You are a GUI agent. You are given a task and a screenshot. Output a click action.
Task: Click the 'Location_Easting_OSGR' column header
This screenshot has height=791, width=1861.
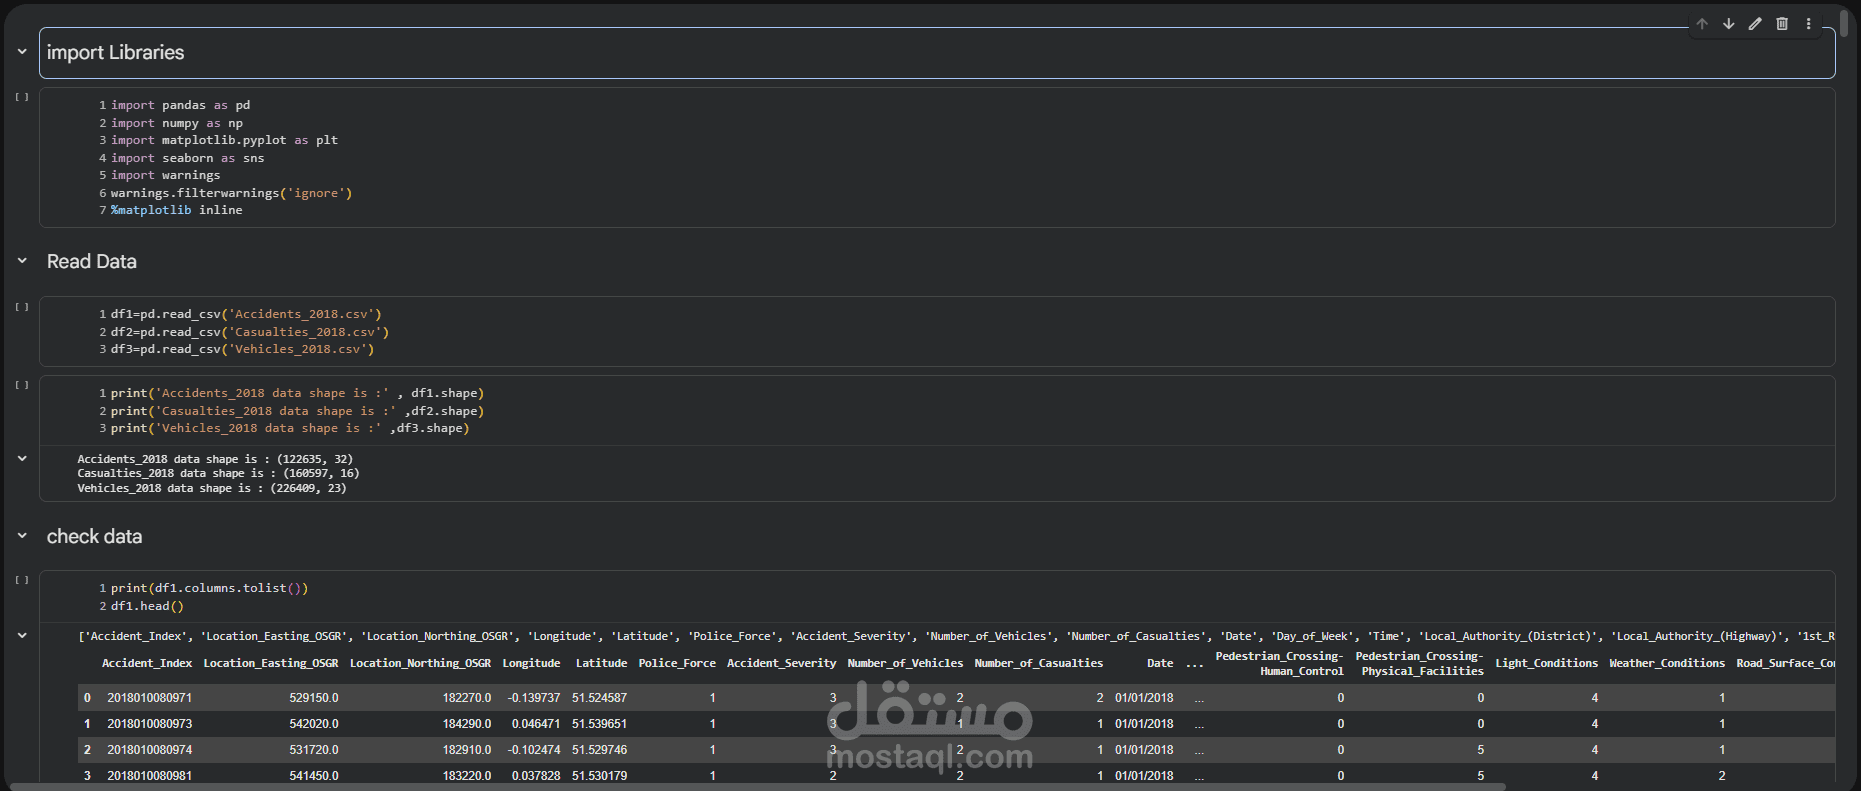(x=271, y=663)
